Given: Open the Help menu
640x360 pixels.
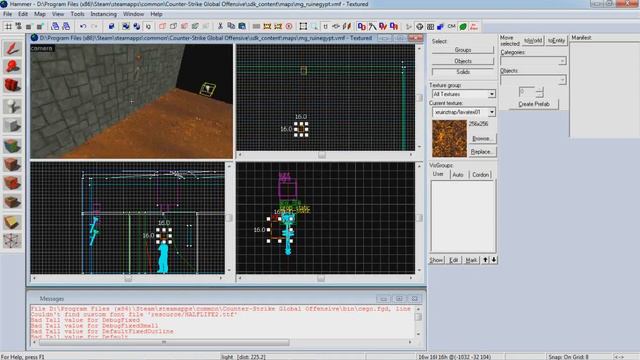Looking at the screenshot, I should (156, 14).
